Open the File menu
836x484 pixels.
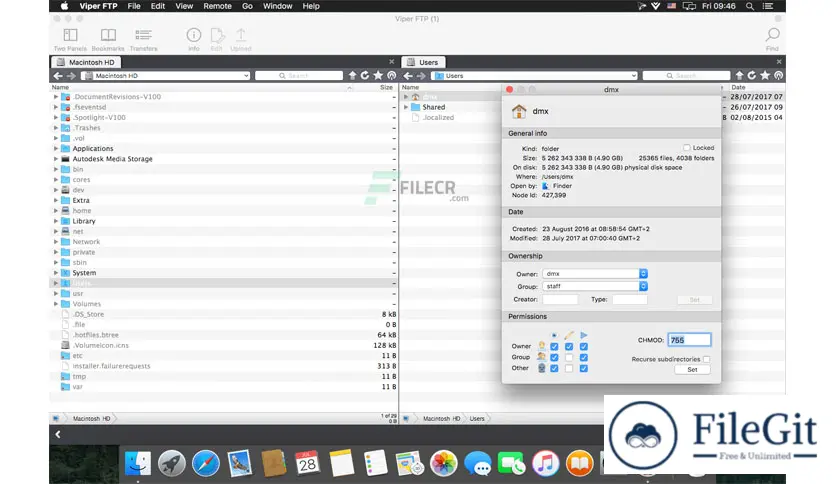pos(134,6)
